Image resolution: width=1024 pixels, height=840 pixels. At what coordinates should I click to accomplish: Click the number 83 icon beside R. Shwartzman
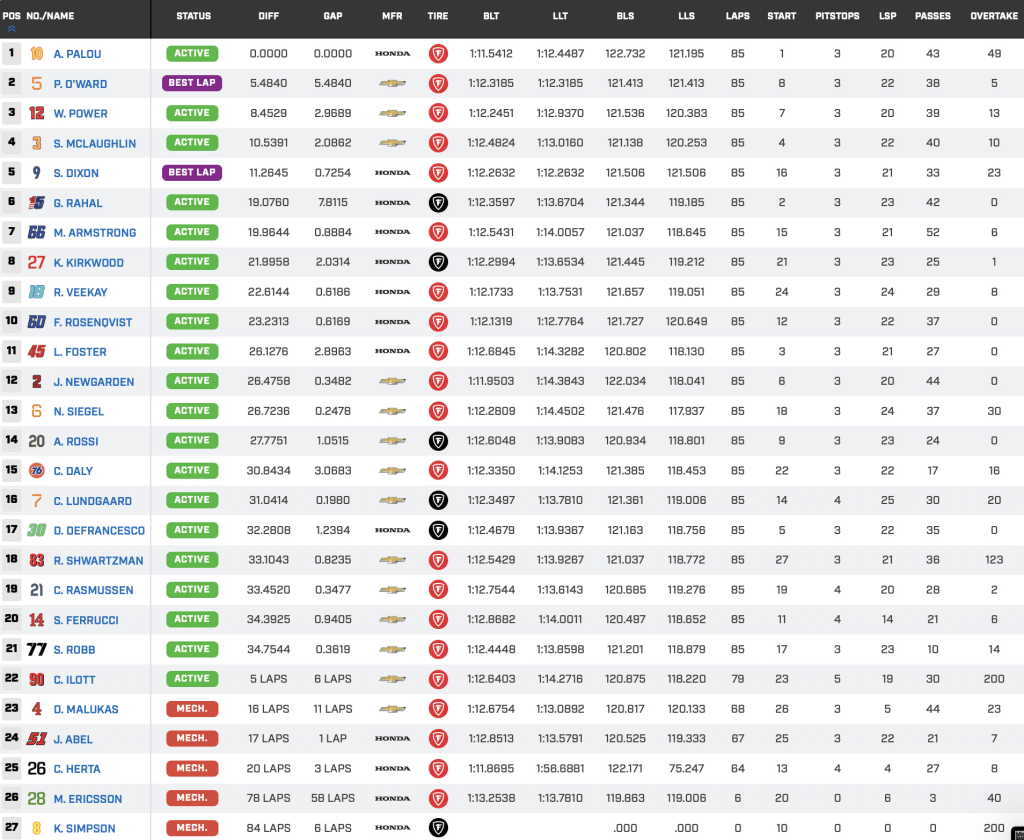pyautogui.click(x=37, y=560)
